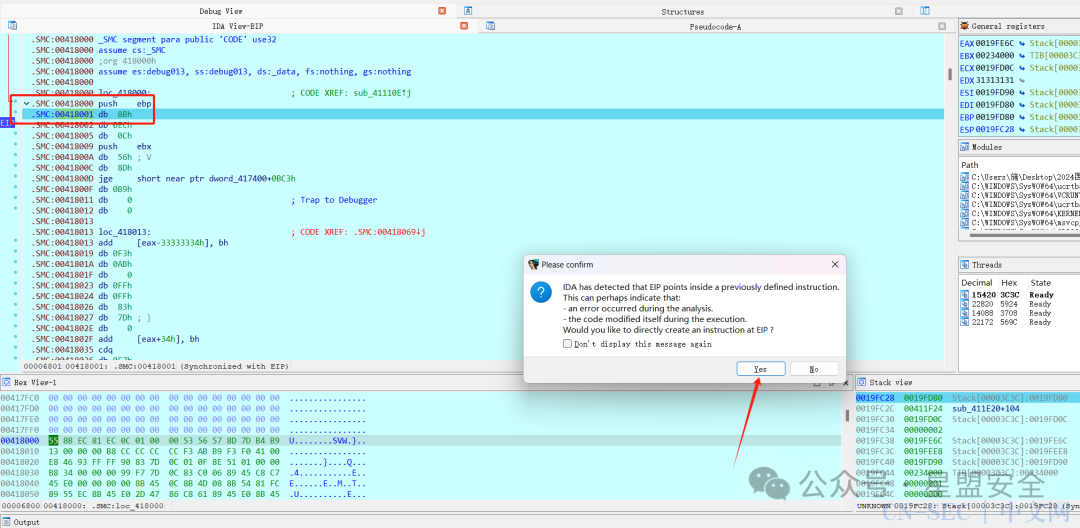Image resolution: width=1080 pixels, height=528 pixels.
Task: Click the Structures tab icon
Action: click(468, 10)
